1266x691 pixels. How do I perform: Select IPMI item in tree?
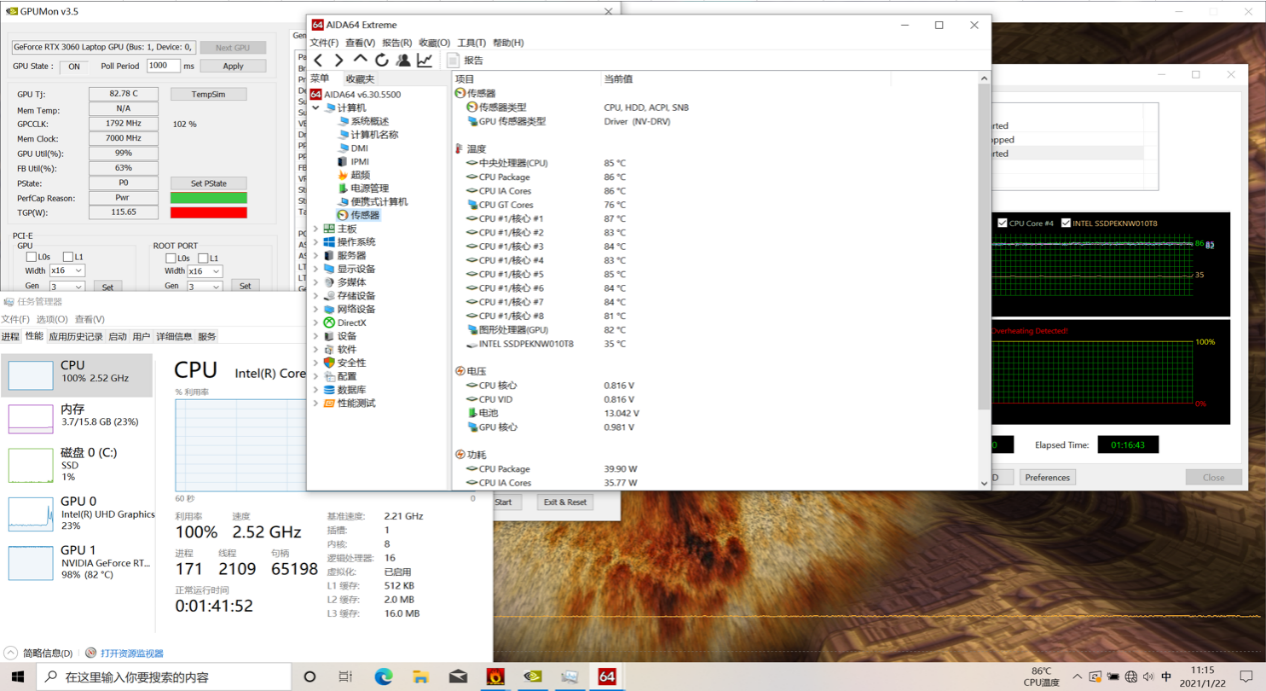tap(354, 161)
